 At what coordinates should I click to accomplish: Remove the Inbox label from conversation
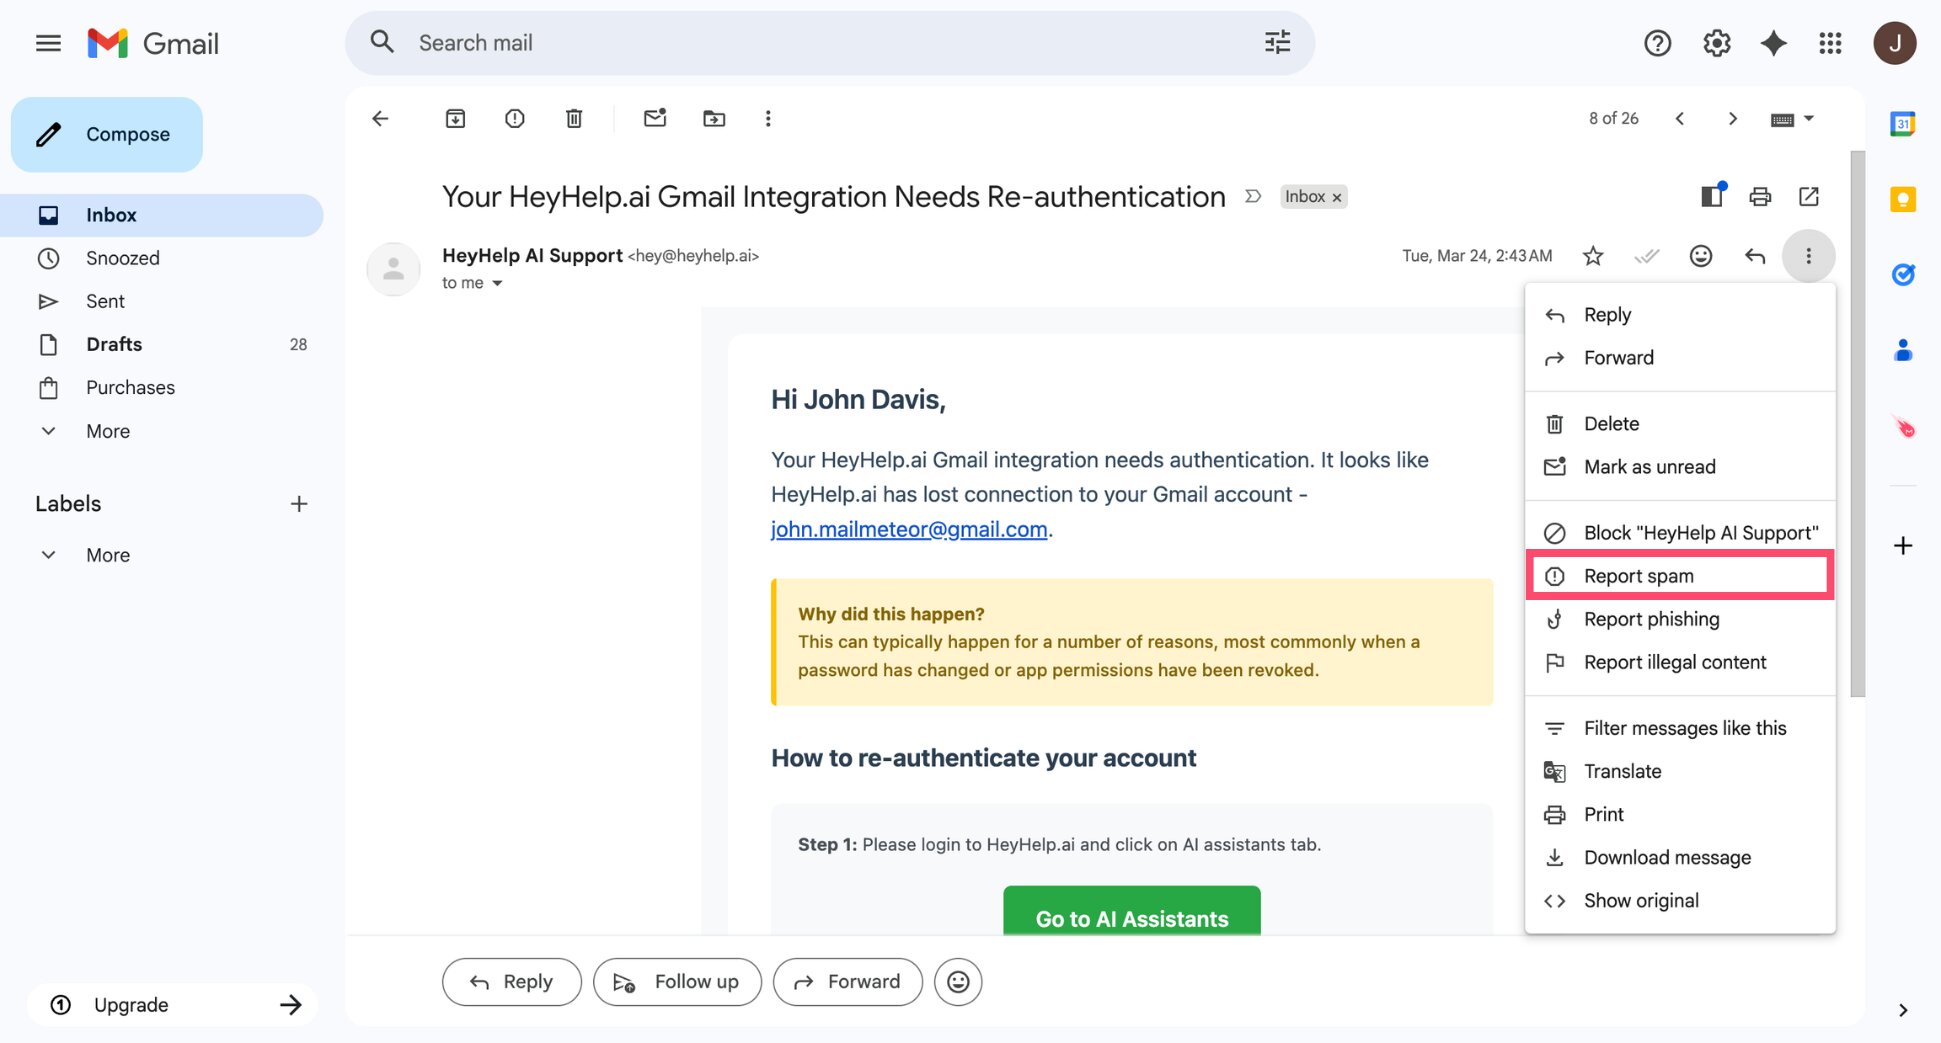(x=1336, y=198)
